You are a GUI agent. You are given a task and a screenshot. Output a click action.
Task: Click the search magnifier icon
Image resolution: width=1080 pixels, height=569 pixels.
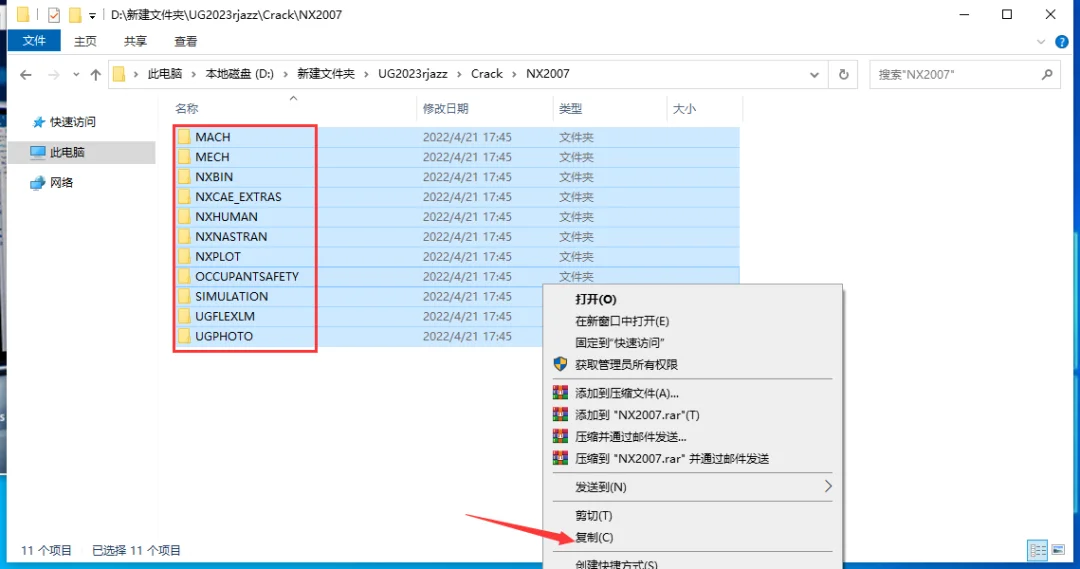click(1047, 74)
